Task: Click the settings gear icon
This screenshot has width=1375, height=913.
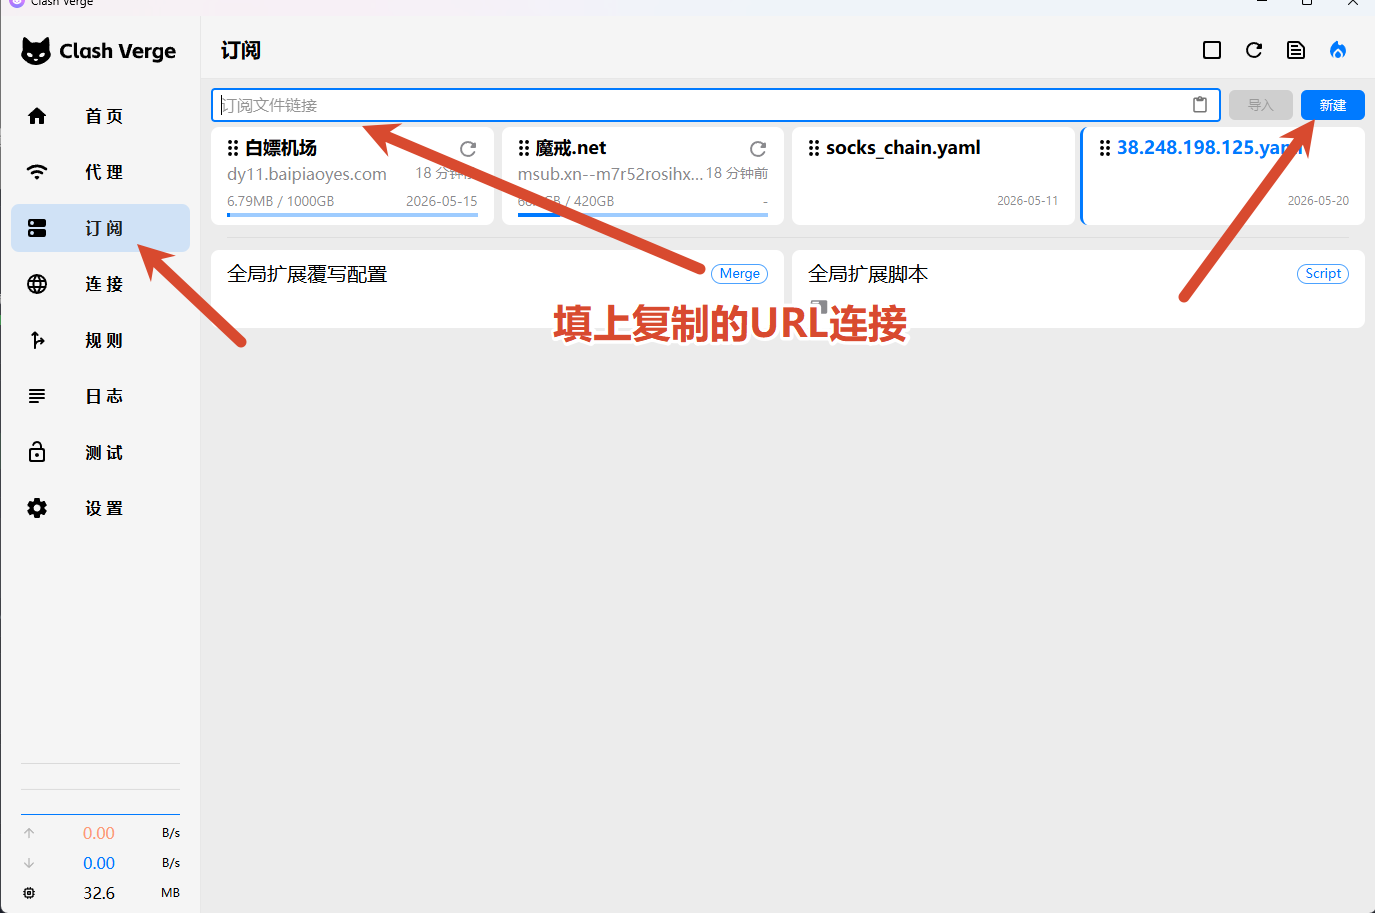Action: click(x=37, y=508)
